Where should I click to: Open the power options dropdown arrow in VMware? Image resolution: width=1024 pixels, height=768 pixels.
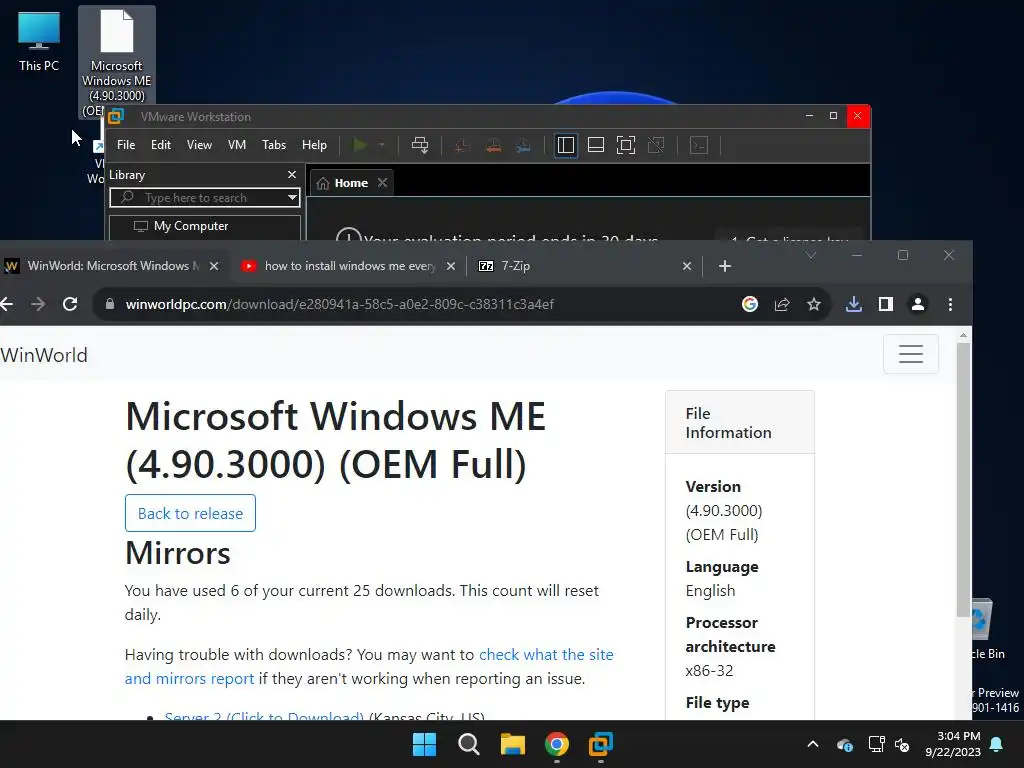point(382,145)
